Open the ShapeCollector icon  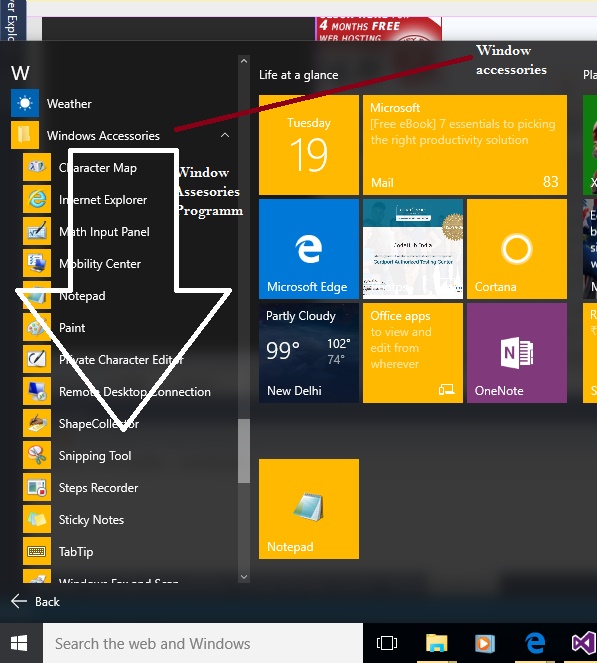pos(37,423)
